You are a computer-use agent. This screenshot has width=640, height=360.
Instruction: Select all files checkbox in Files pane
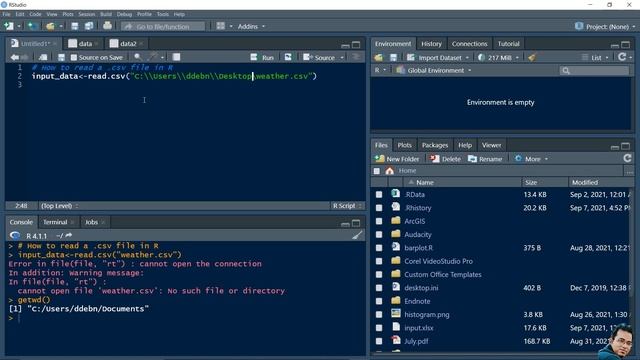(x=377, y=171)
